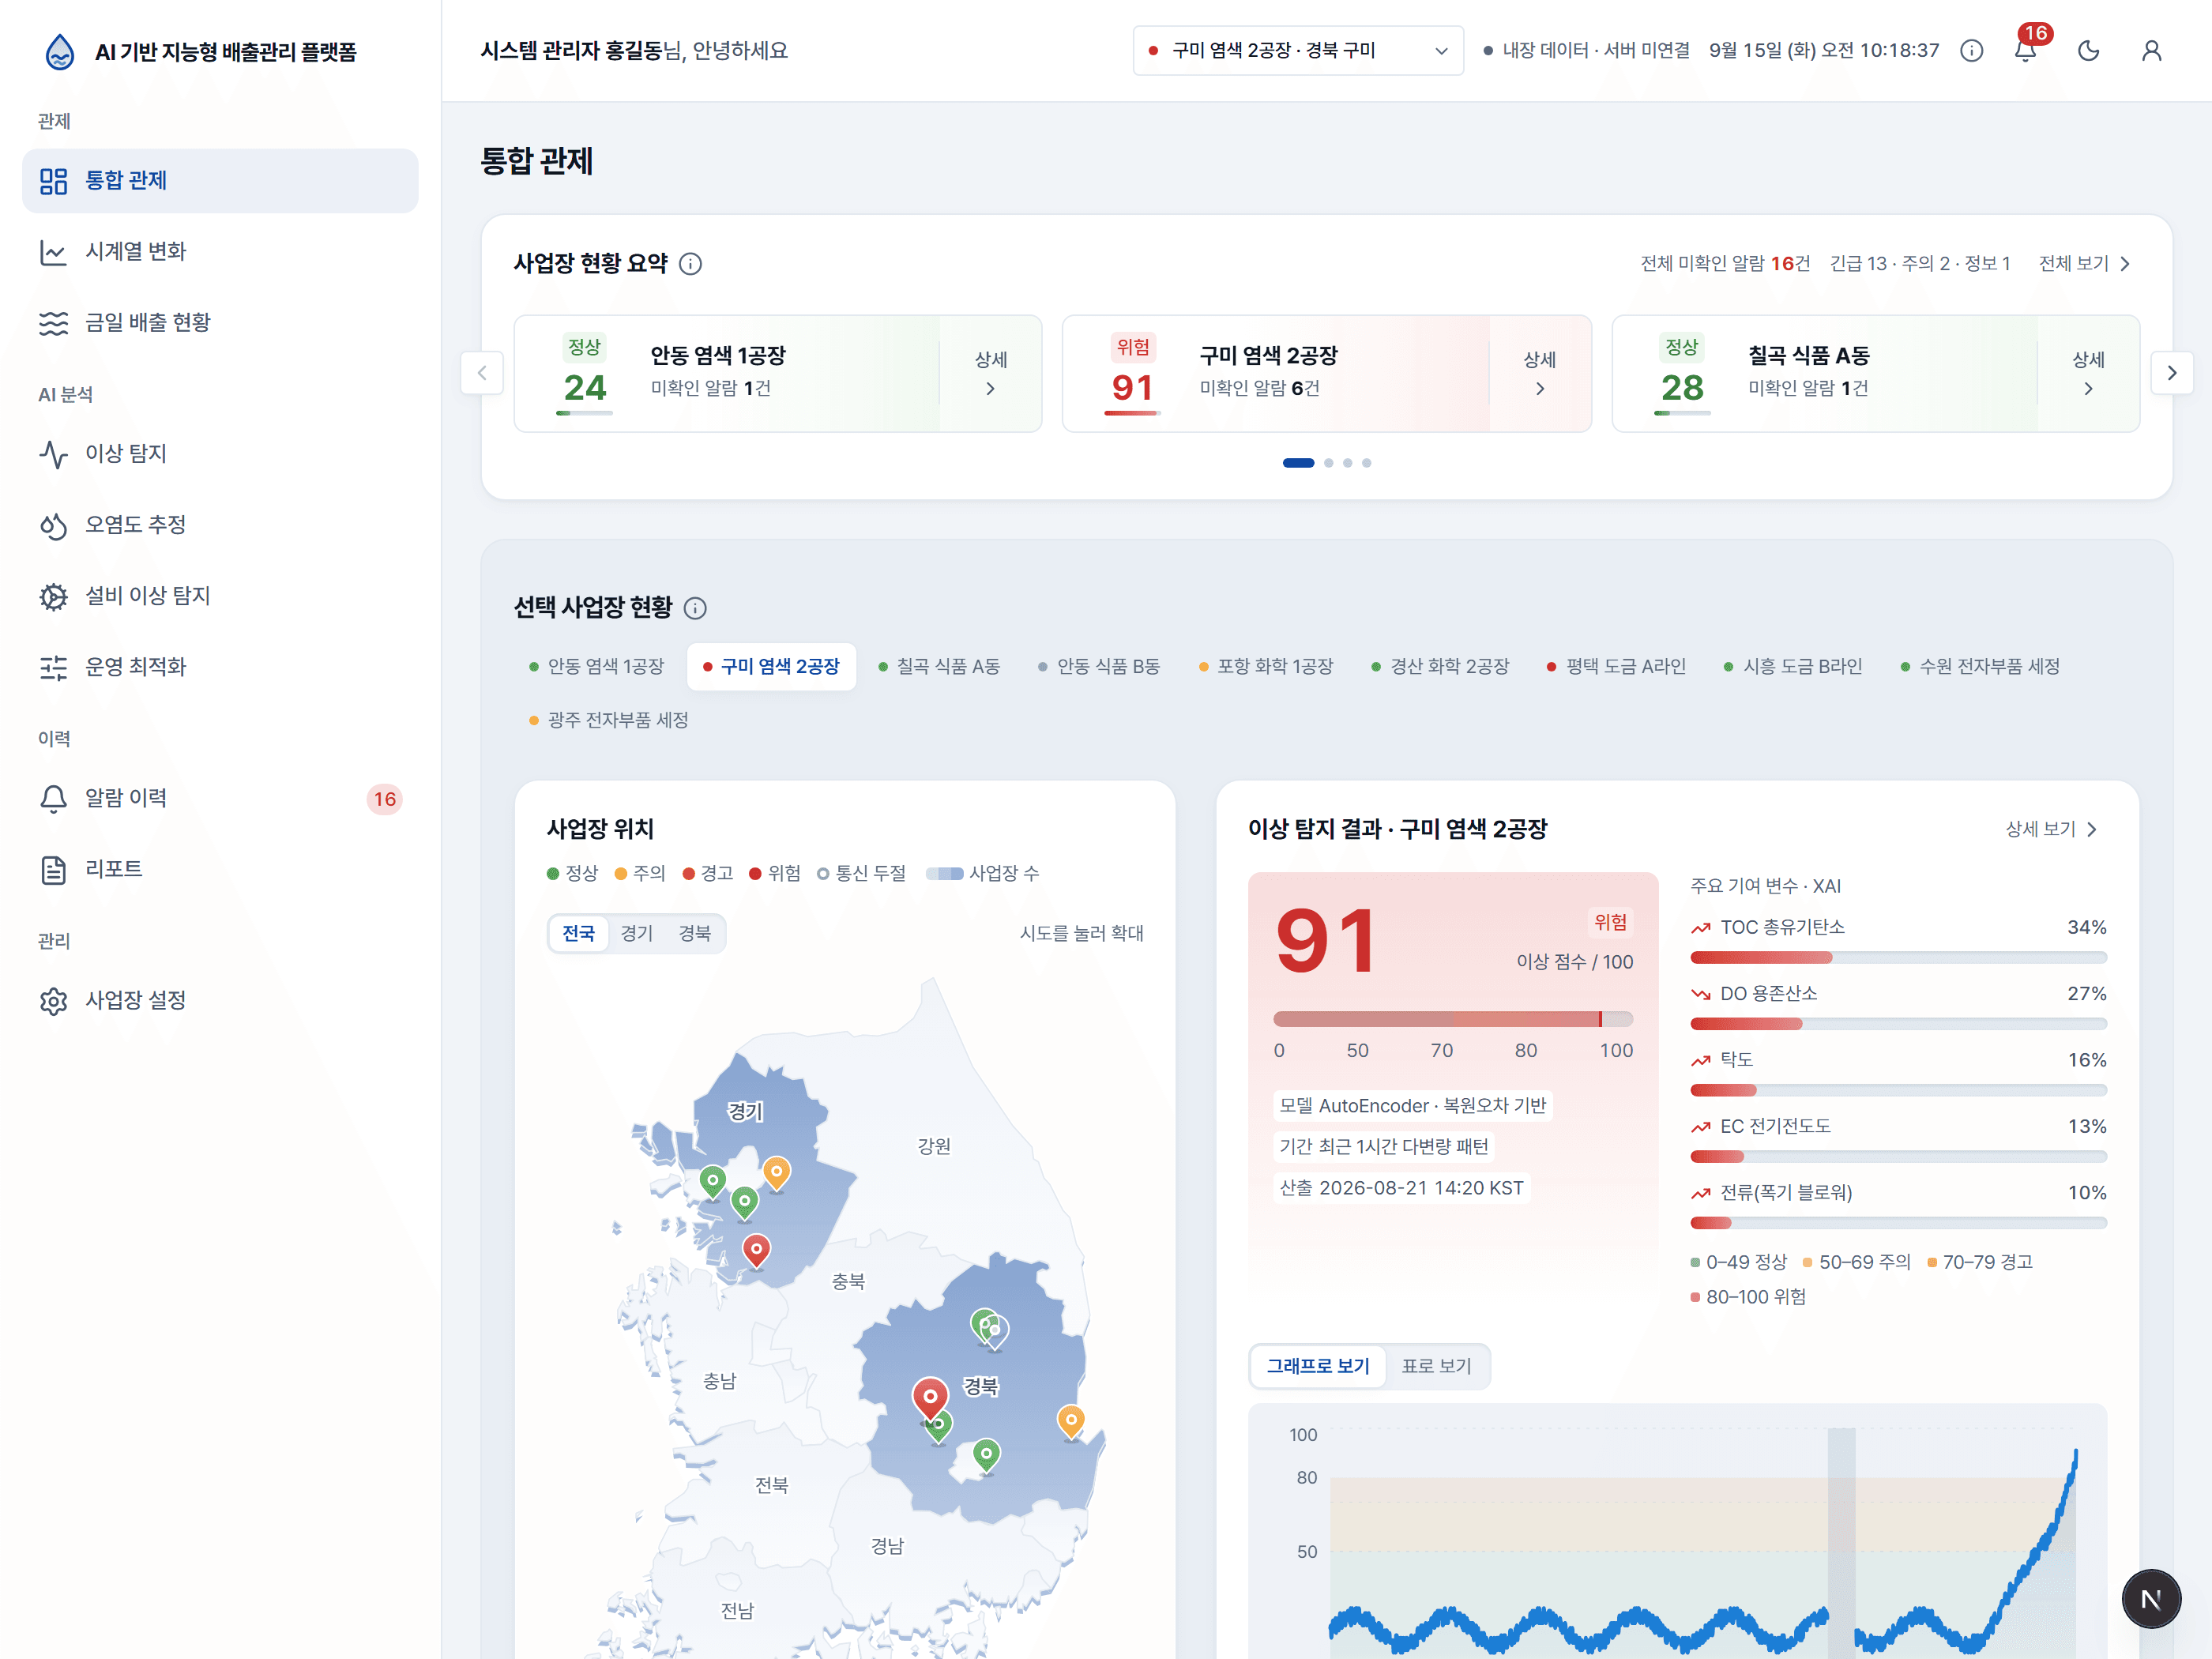Click the fourth carousel page dot
This screenshot has height=1659, width=2212.
(1366, 463)
